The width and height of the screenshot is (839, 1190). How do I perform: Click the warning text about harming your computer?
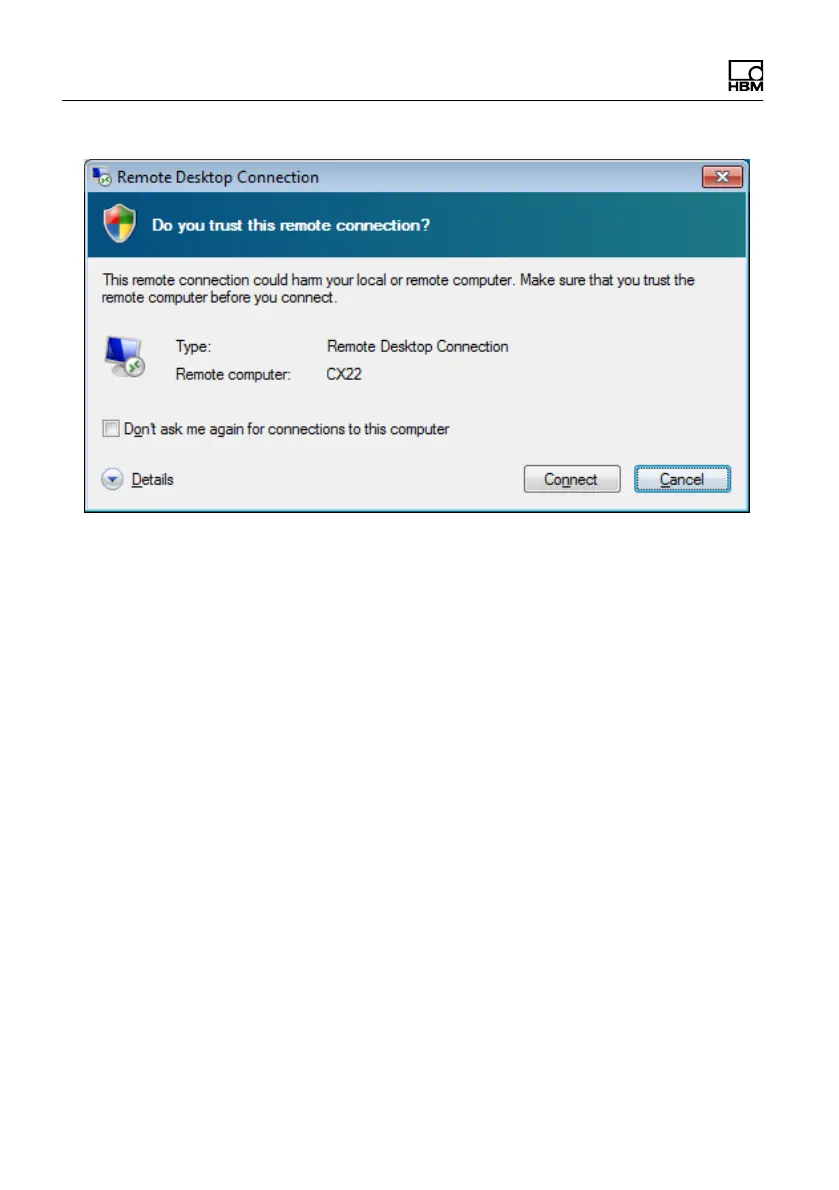click(398, 288)
